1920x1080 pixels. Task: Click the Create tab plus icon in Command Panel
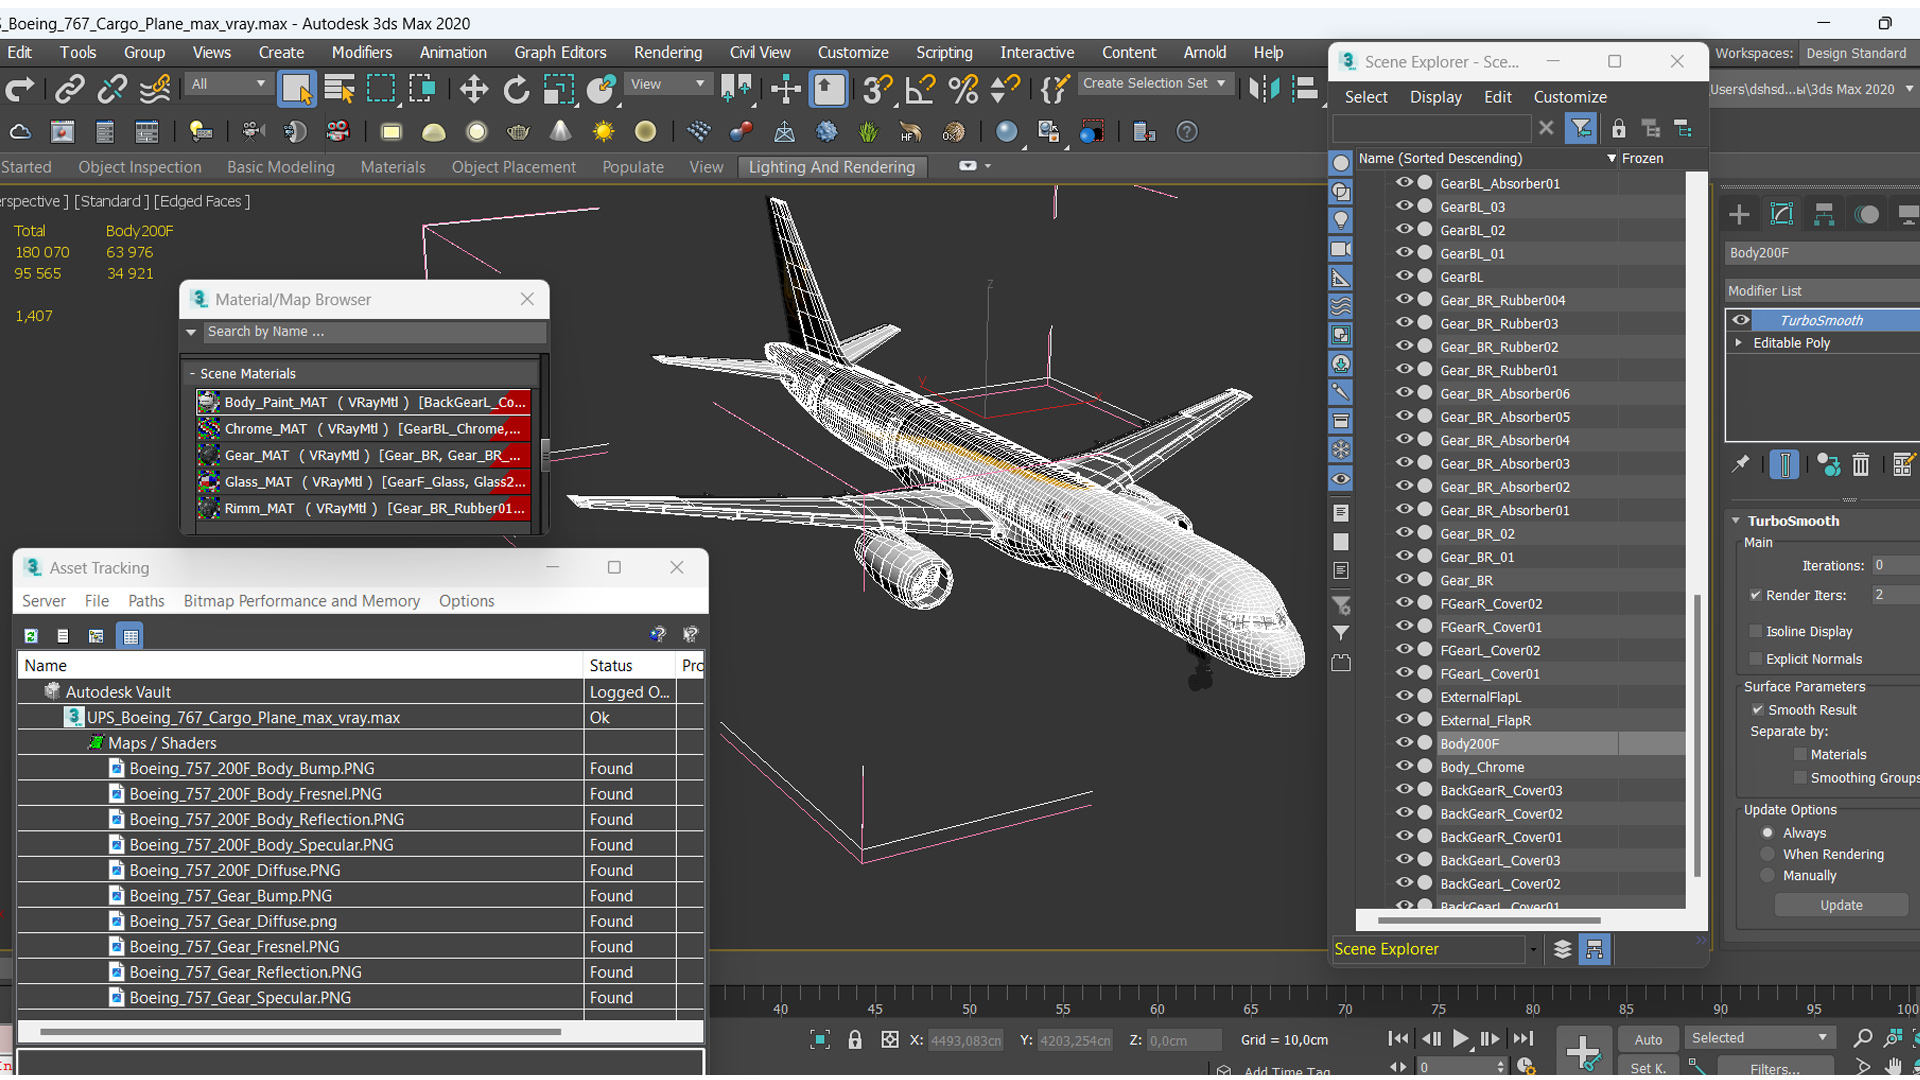tap(1739, 214)
